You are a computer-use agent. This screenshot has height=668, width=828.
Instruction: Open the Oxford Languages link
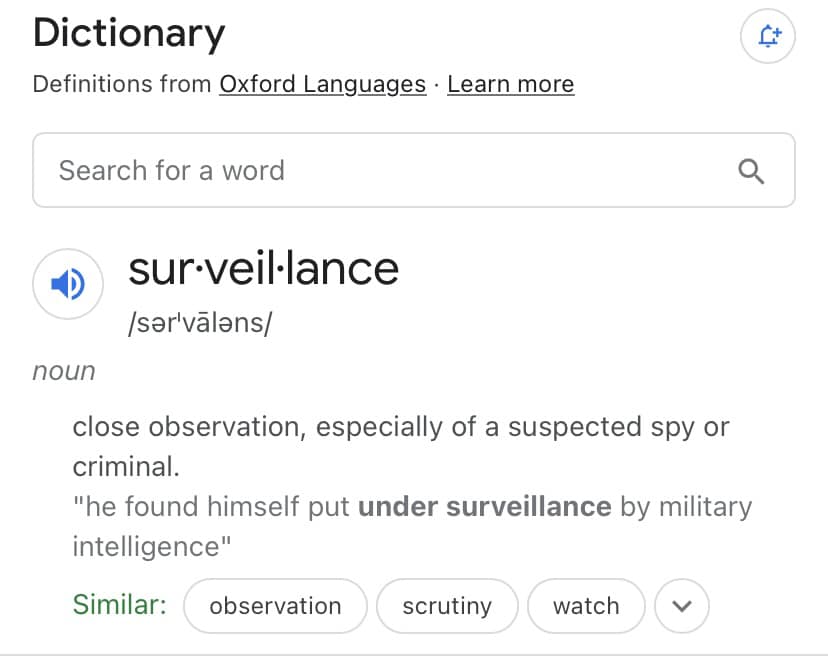322,84
